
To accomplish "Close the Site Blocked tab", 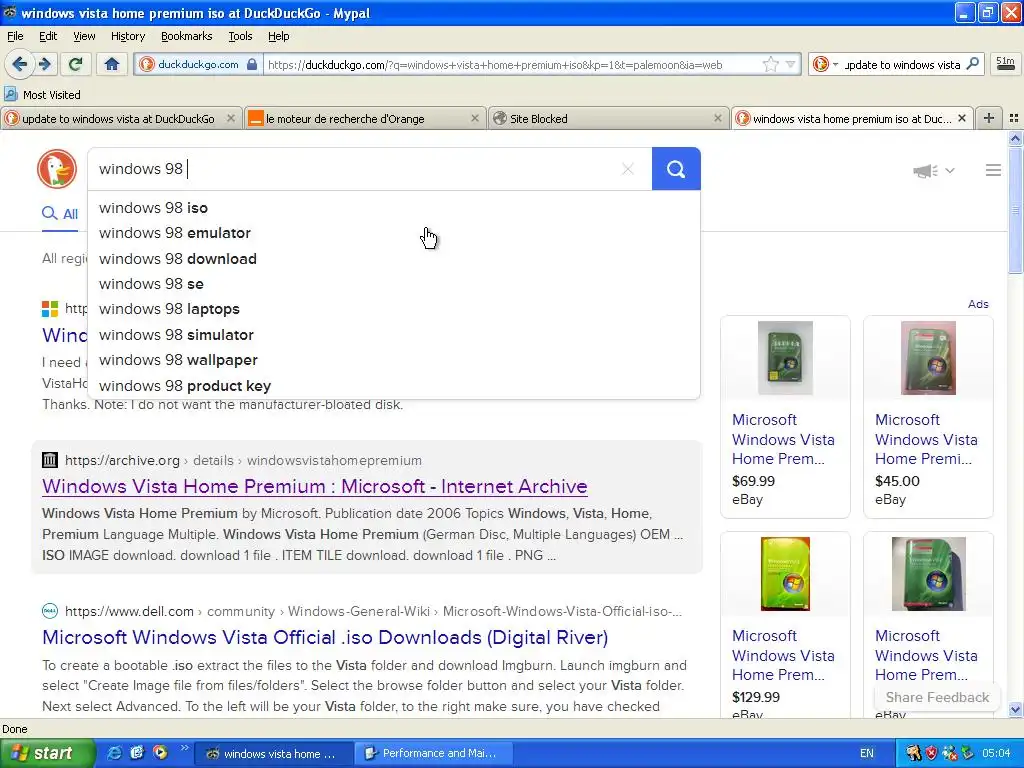I will [x=718, y=118].
